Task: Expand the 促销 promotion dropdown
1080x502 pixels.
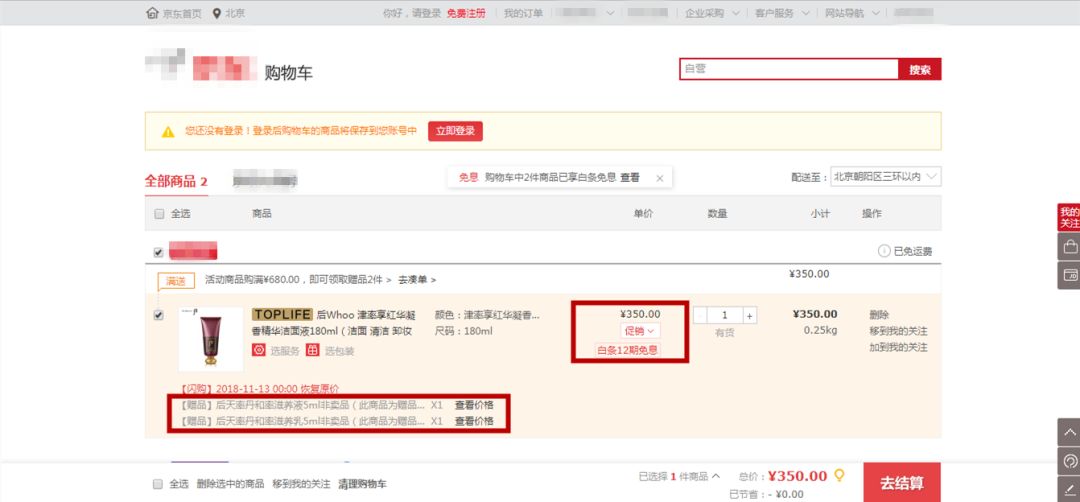Action: pyautogui.click(x=640, y=331)
